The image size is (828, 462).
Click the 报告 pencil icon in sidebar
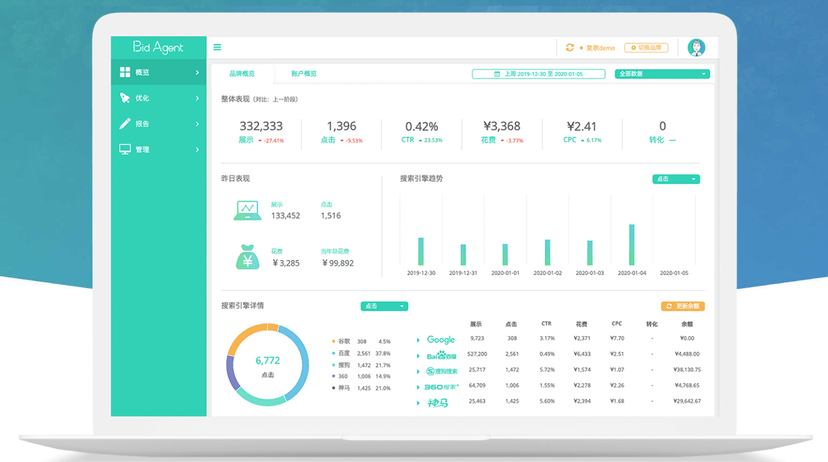coord(125,124)
